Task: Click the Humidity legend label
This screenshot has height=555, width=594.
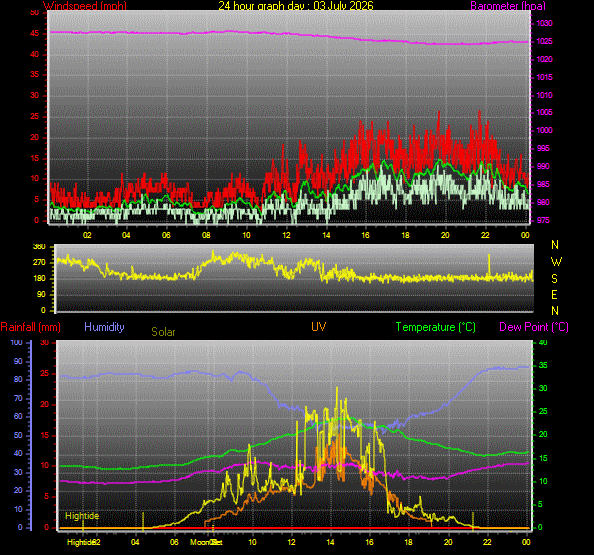Action: (x=104, y=327)
